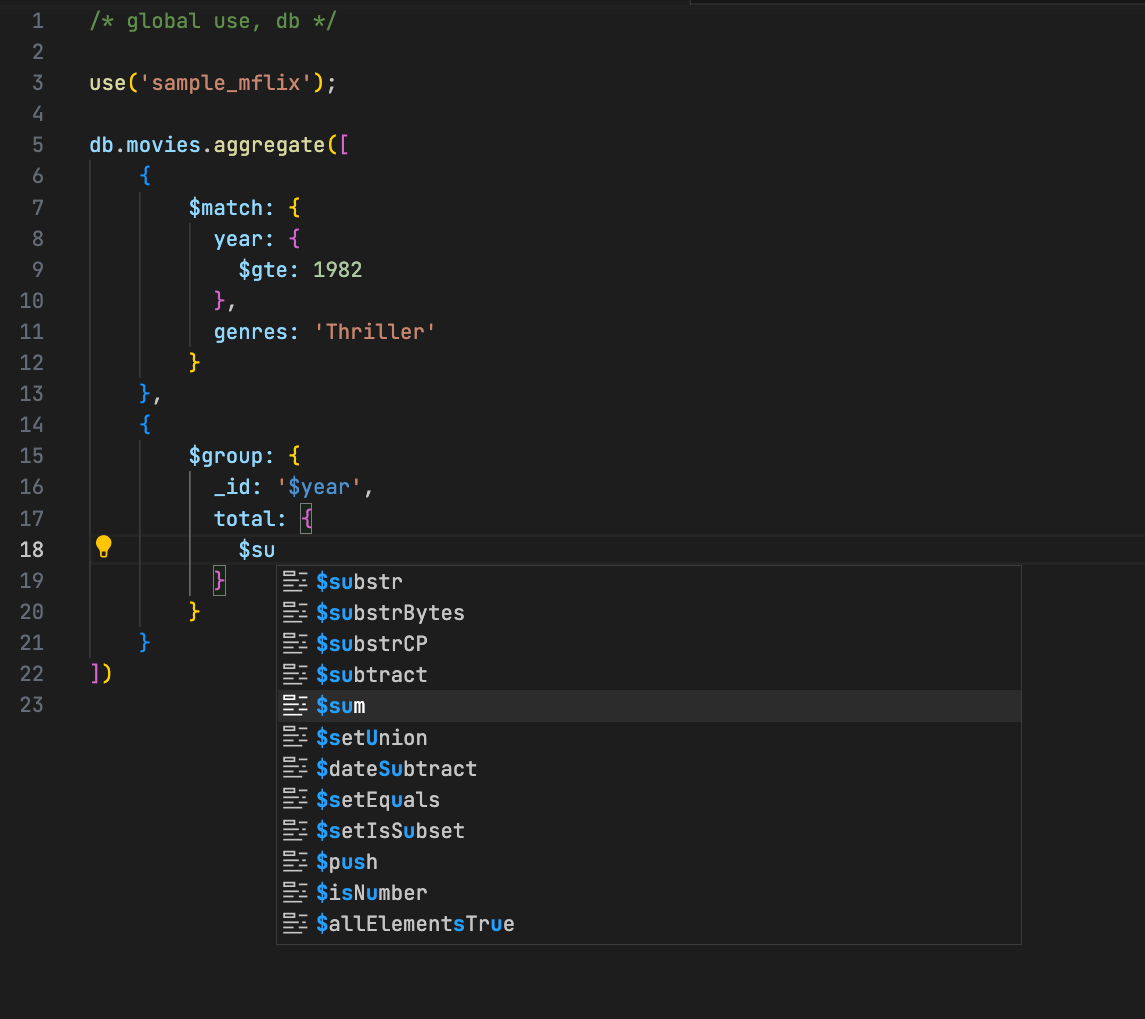
Task: Click the 'sample_mflix' string literal
Action: pyautogui.click(x=226, y=83)
